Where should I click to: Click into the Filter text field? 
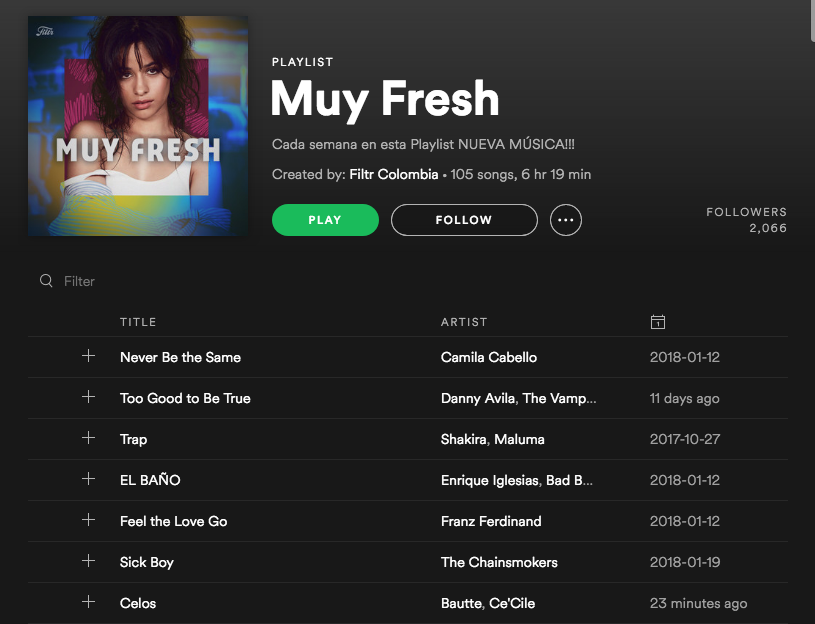[x=208, y=281]
